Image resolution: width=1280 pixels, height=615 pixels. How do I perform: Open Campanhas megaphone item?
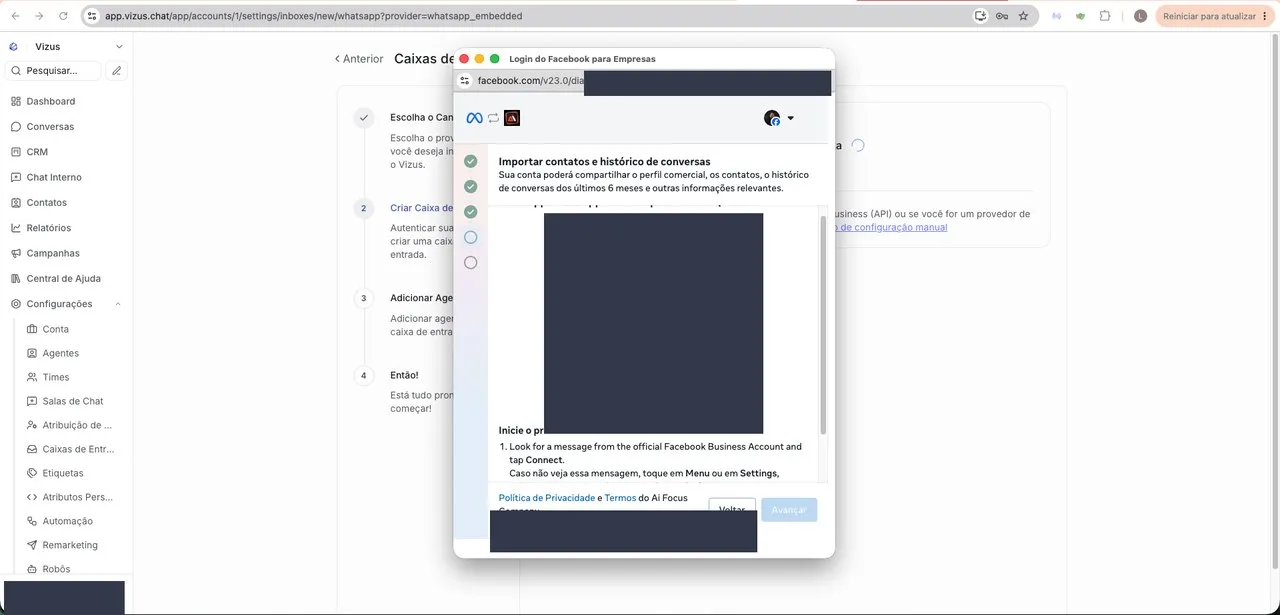click(16, 253)
